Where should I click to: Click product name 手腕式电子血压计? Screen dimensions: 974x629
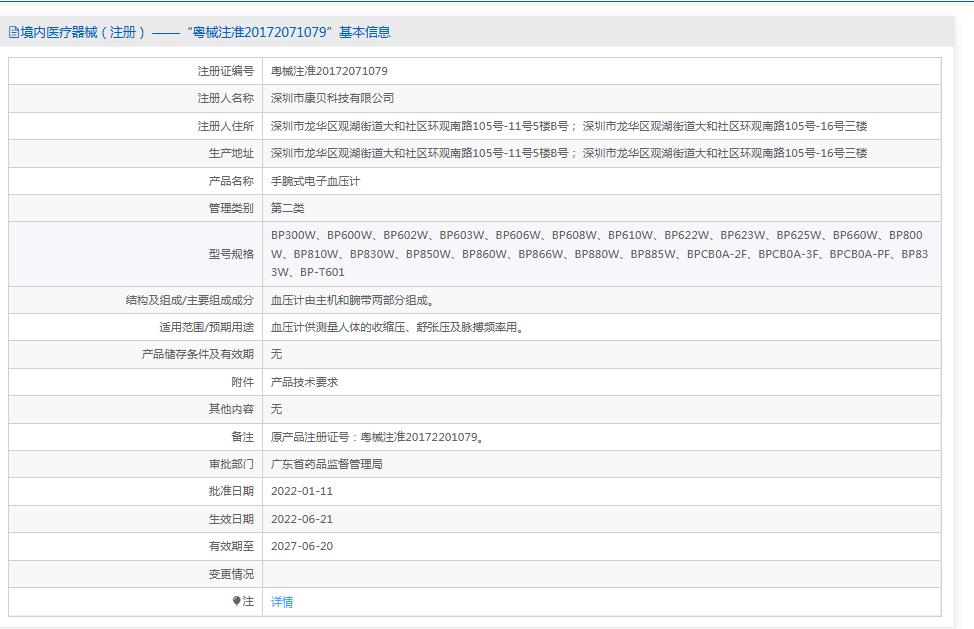click(316, 181)
